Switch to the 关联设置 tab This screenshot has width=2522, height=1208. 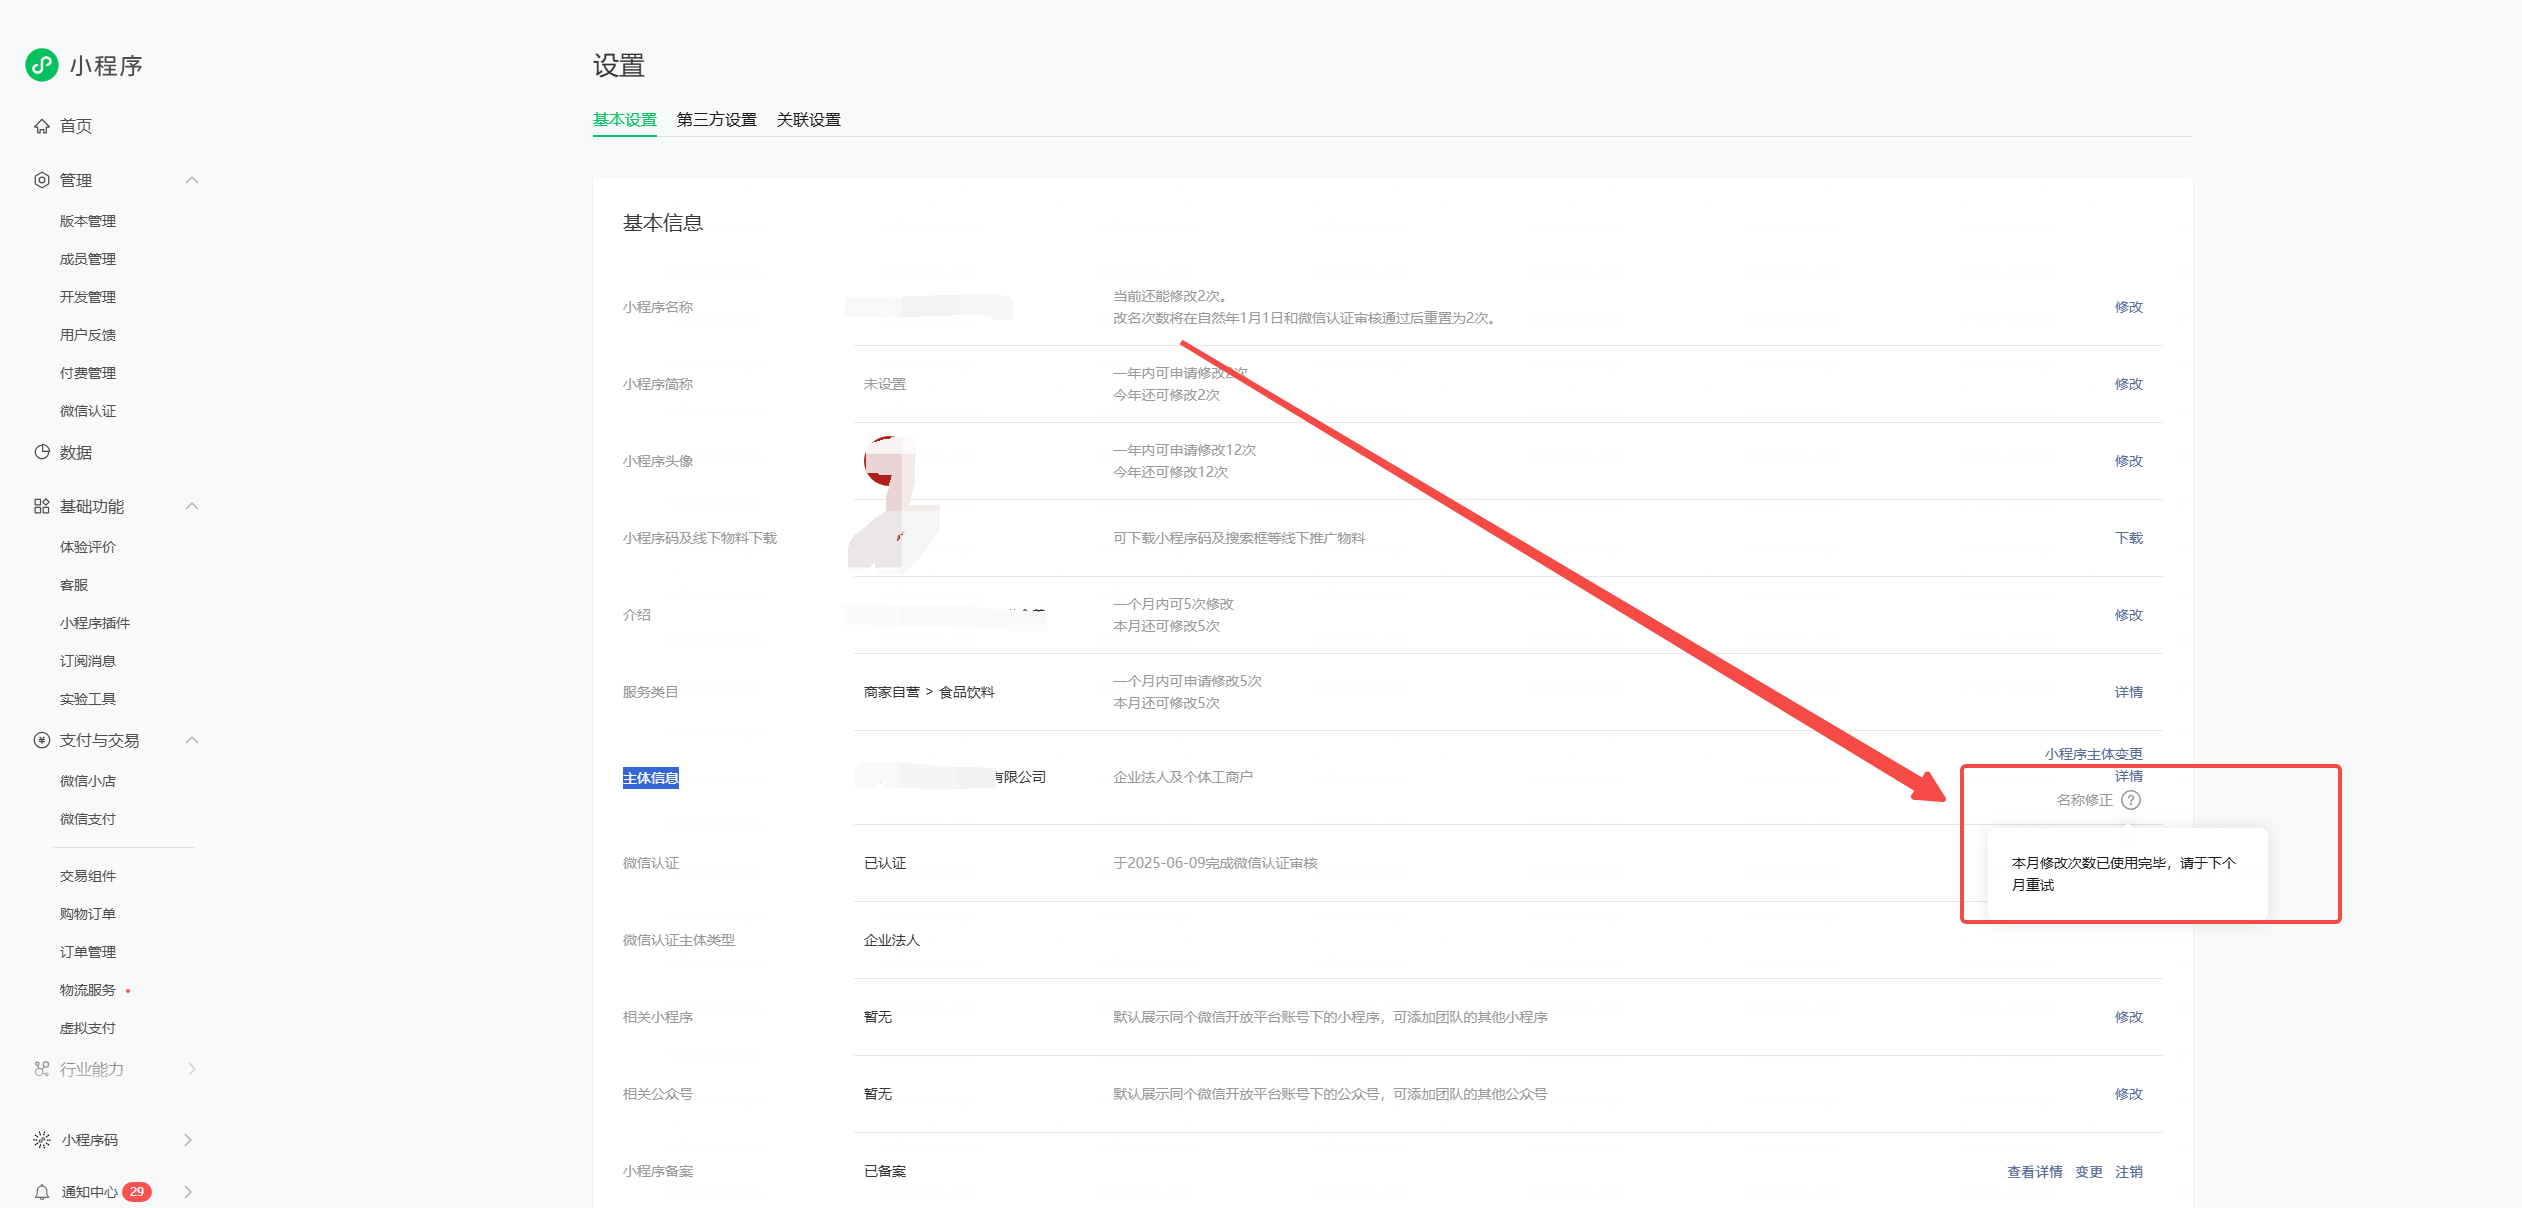[808, 120]
